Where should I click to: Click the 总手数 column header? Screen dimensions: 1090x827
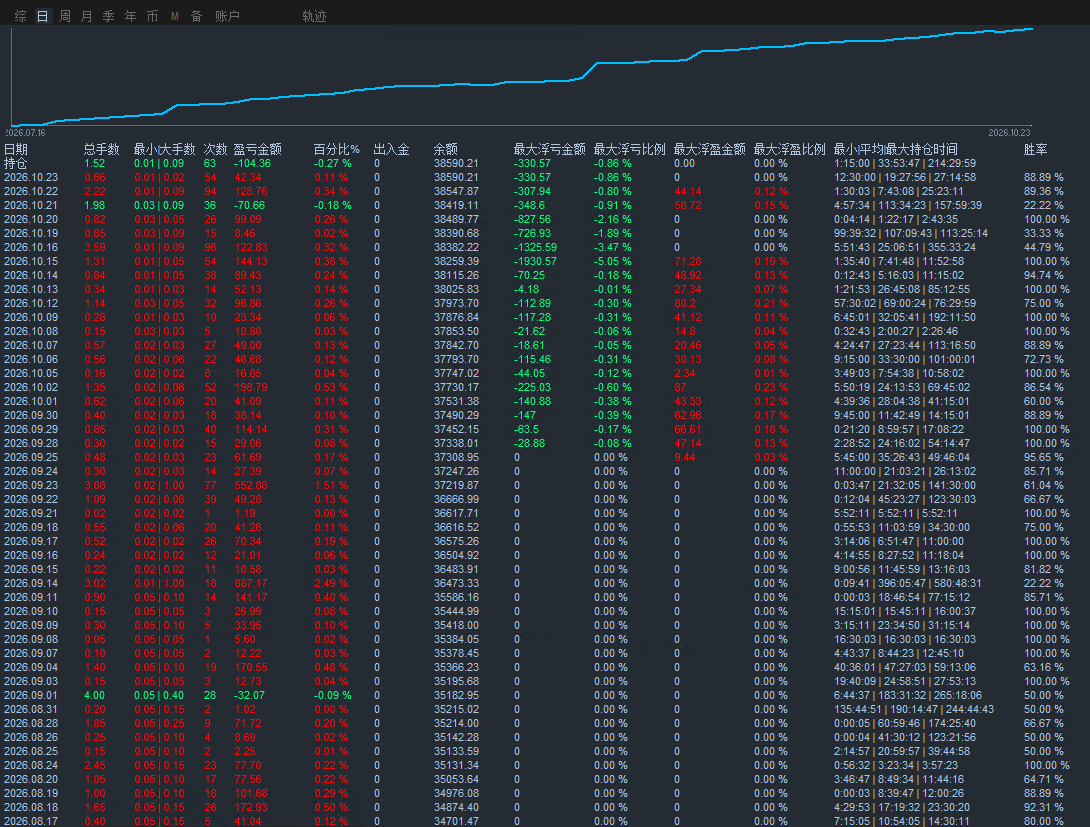coord(101,149)
